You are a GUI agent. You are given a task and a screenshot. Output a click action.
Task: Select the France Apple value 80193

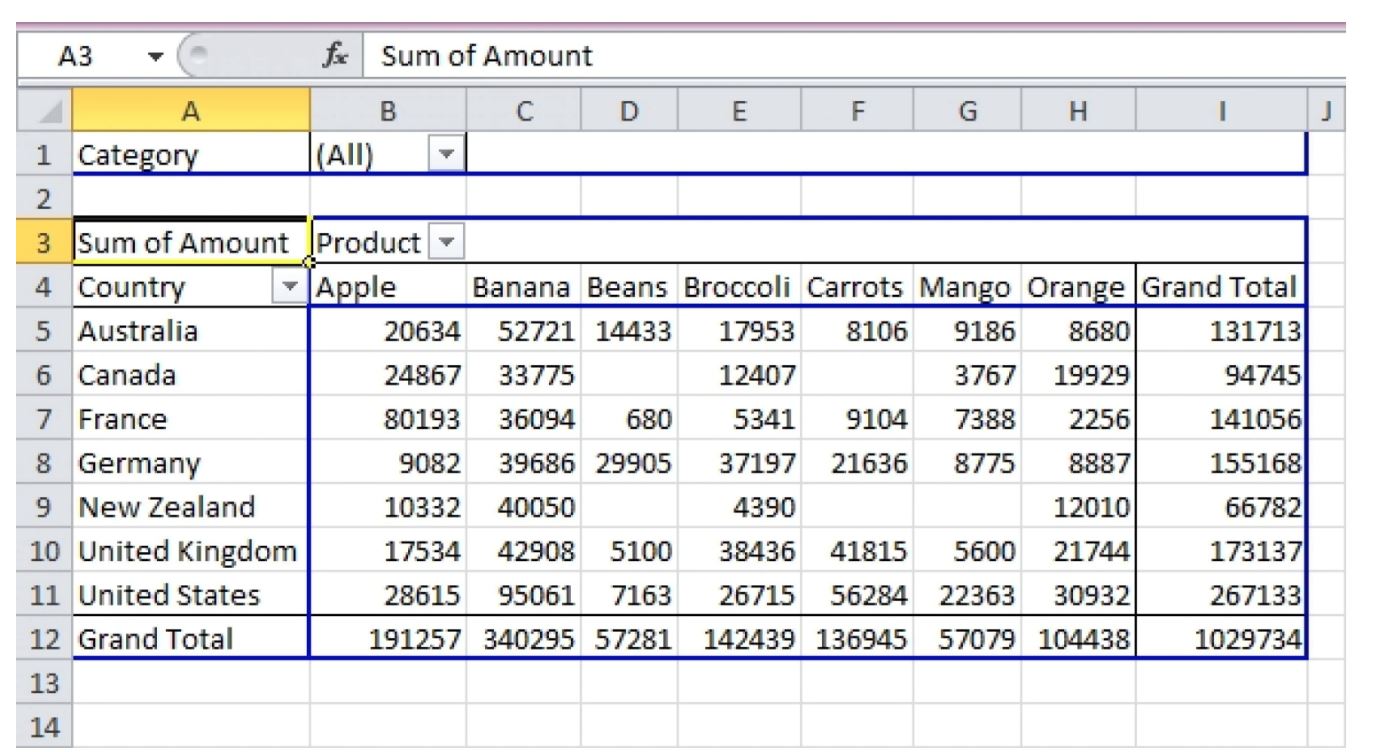click(388, 419)
